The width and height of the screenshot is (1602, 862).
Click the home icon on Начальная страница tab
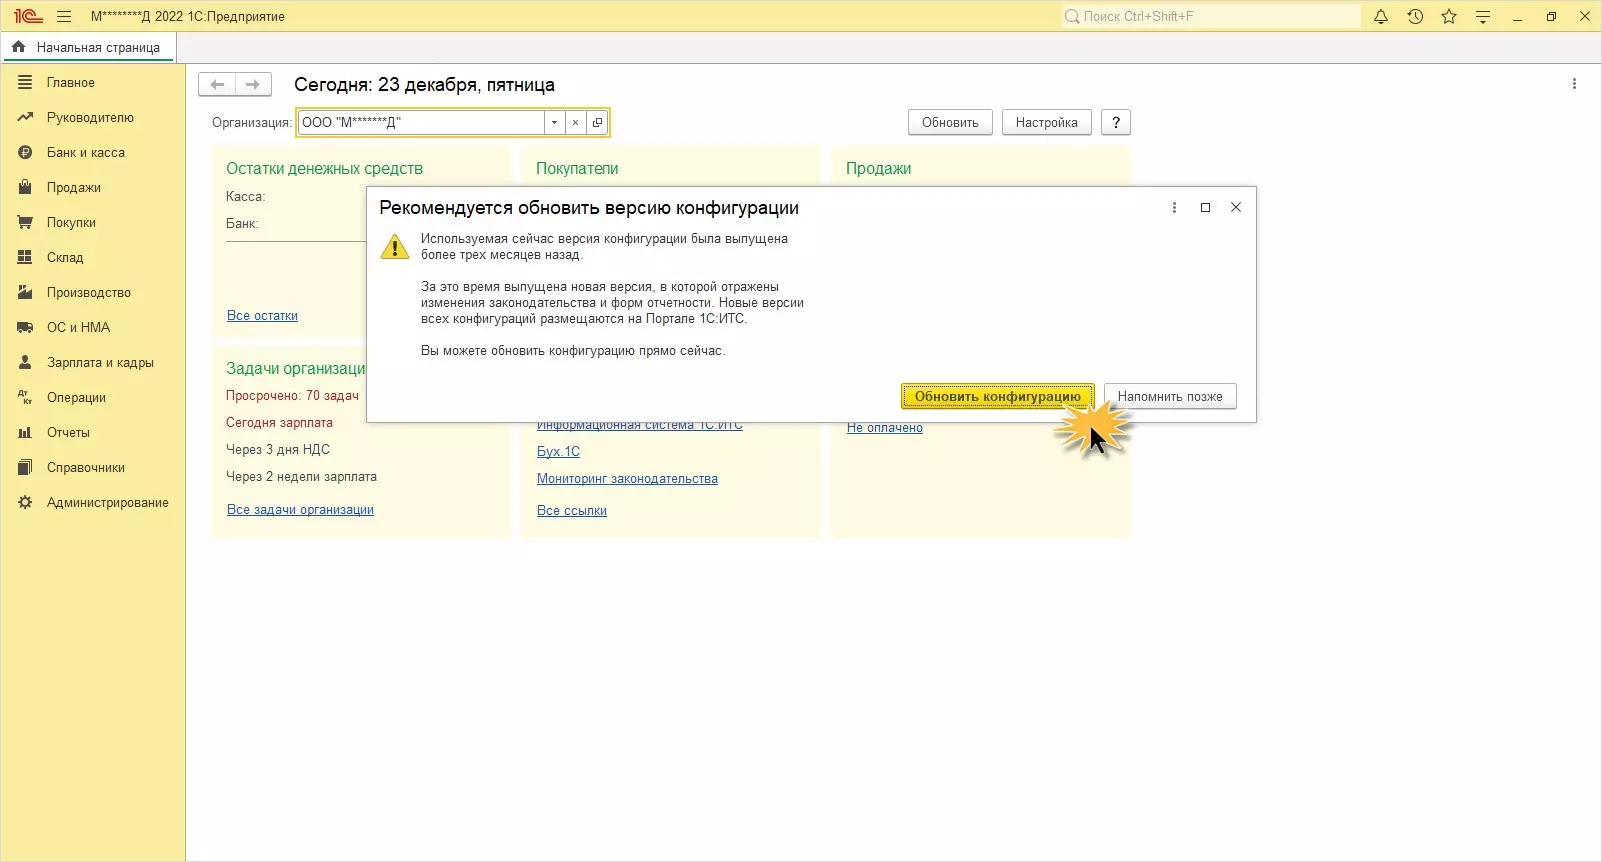coord(18,46)
